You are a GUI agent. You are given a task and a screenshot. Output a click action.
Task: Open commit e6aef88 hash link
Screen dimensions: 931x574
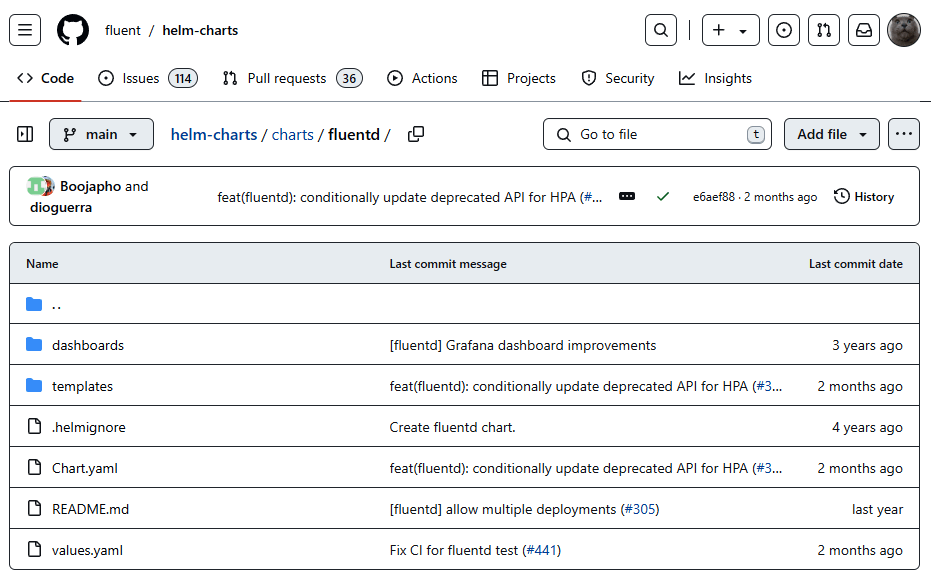(x=714, y=196)
